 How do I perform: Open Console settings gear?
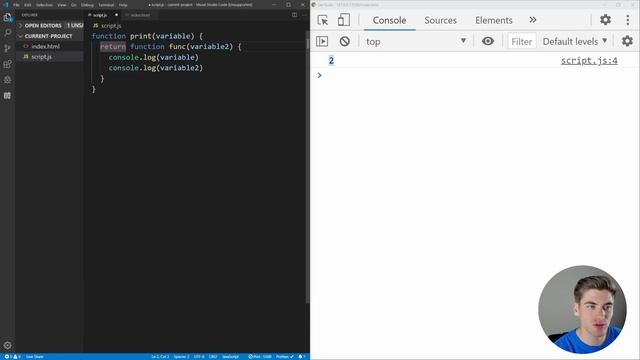coord(627,41)
